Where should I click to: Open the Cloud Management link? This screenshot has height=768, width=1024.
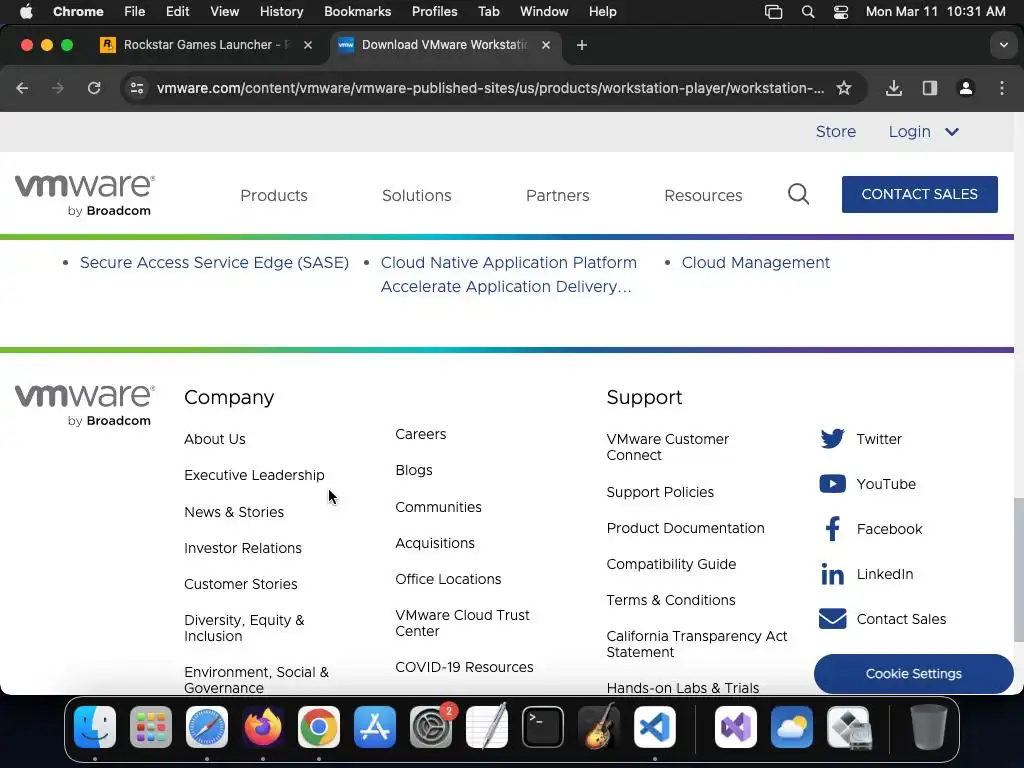coord(756,263)
